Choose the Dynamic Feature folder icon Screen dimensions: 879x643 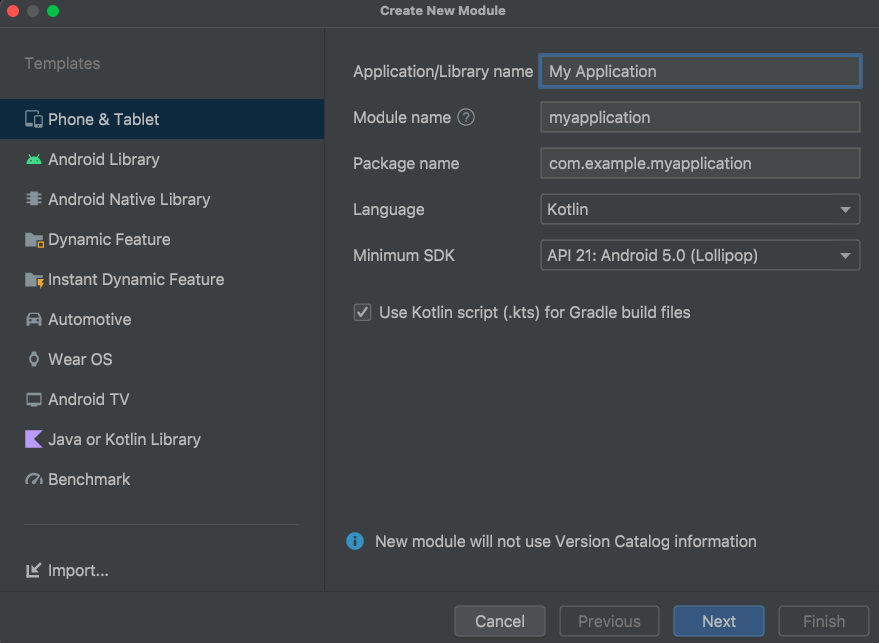[34, 240]
